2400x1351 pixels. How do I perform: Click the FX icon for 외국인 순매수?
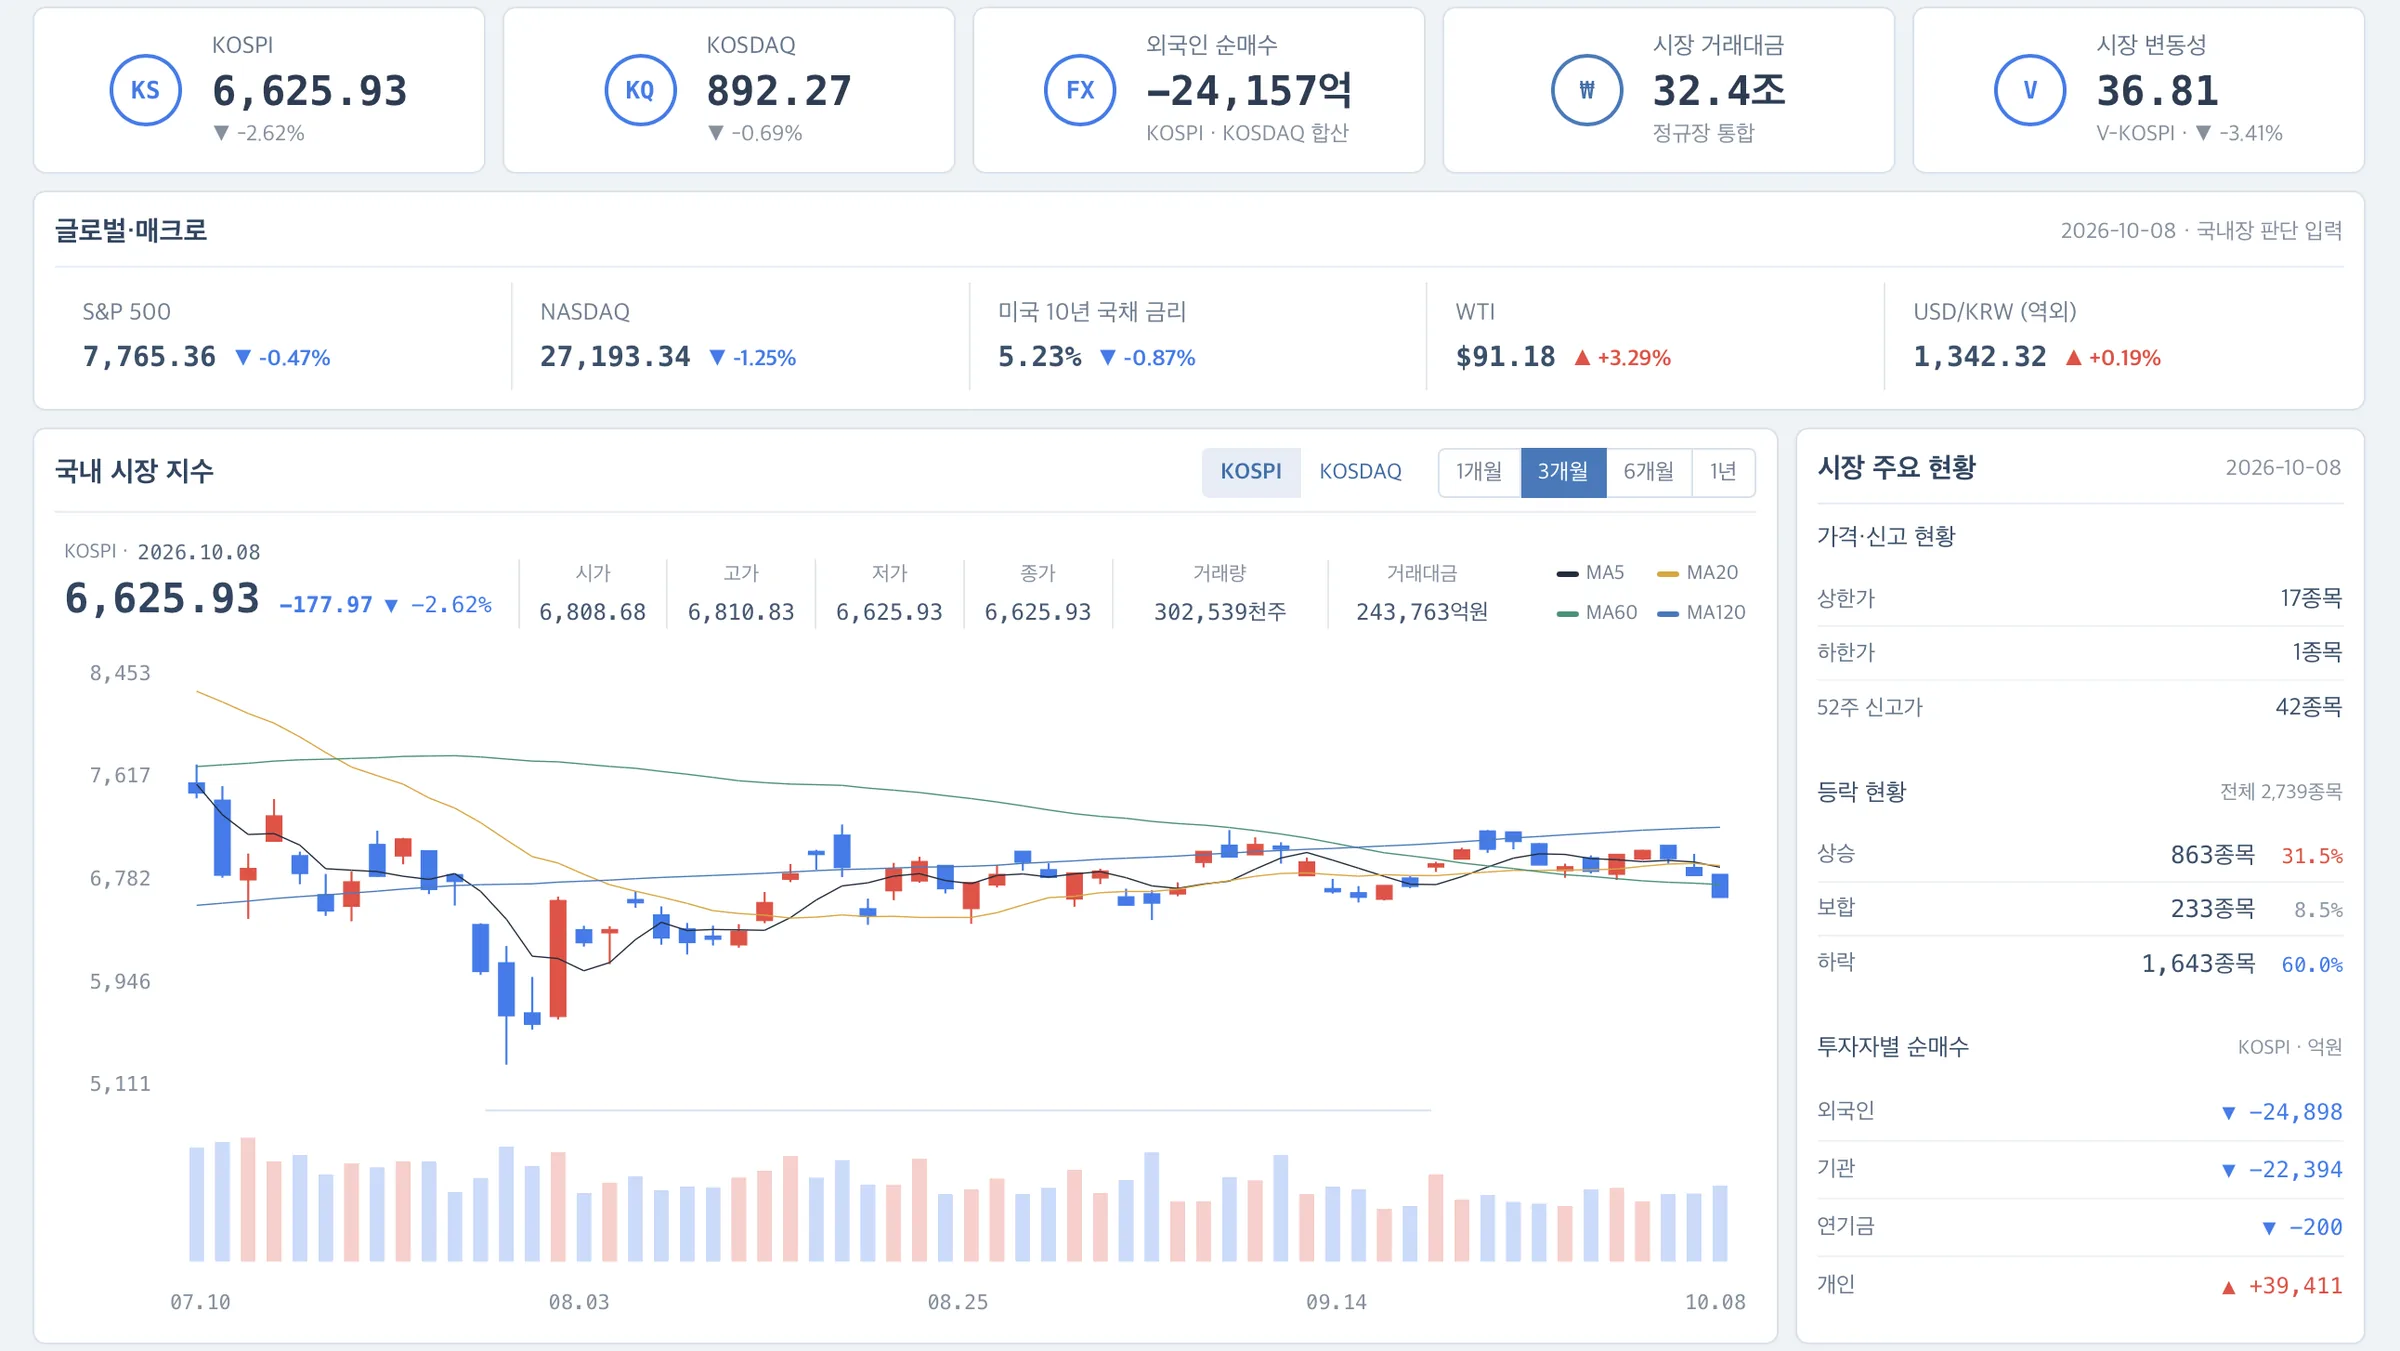pos(1080,90)
